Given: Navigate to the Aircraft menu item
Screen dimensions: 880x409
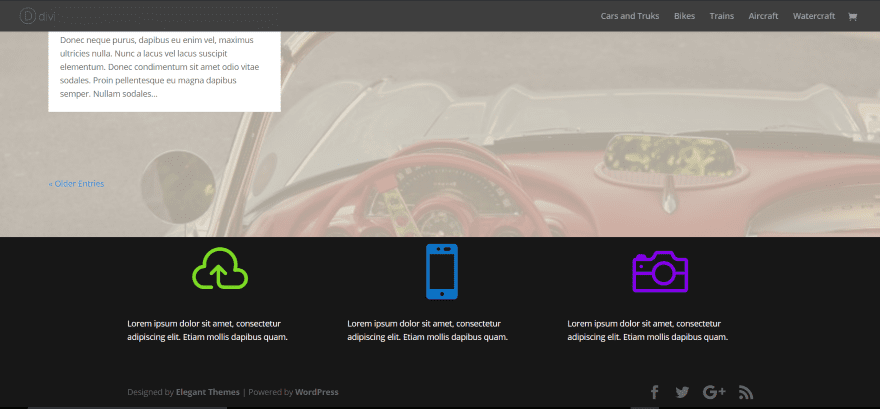Looking at the screenshot, I should [763, 16].
